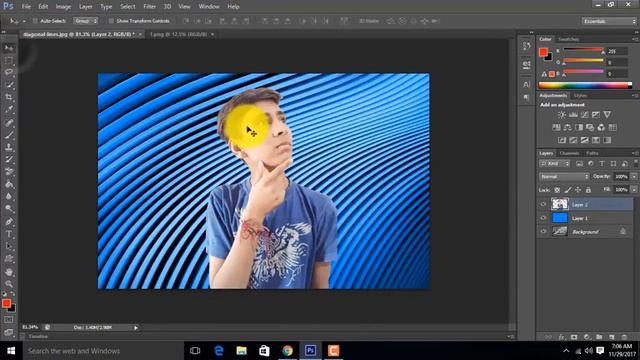640x360 pixels.
Task: Switch to the Channels tab
Action: pyautogui.click(x=569, y=153)
